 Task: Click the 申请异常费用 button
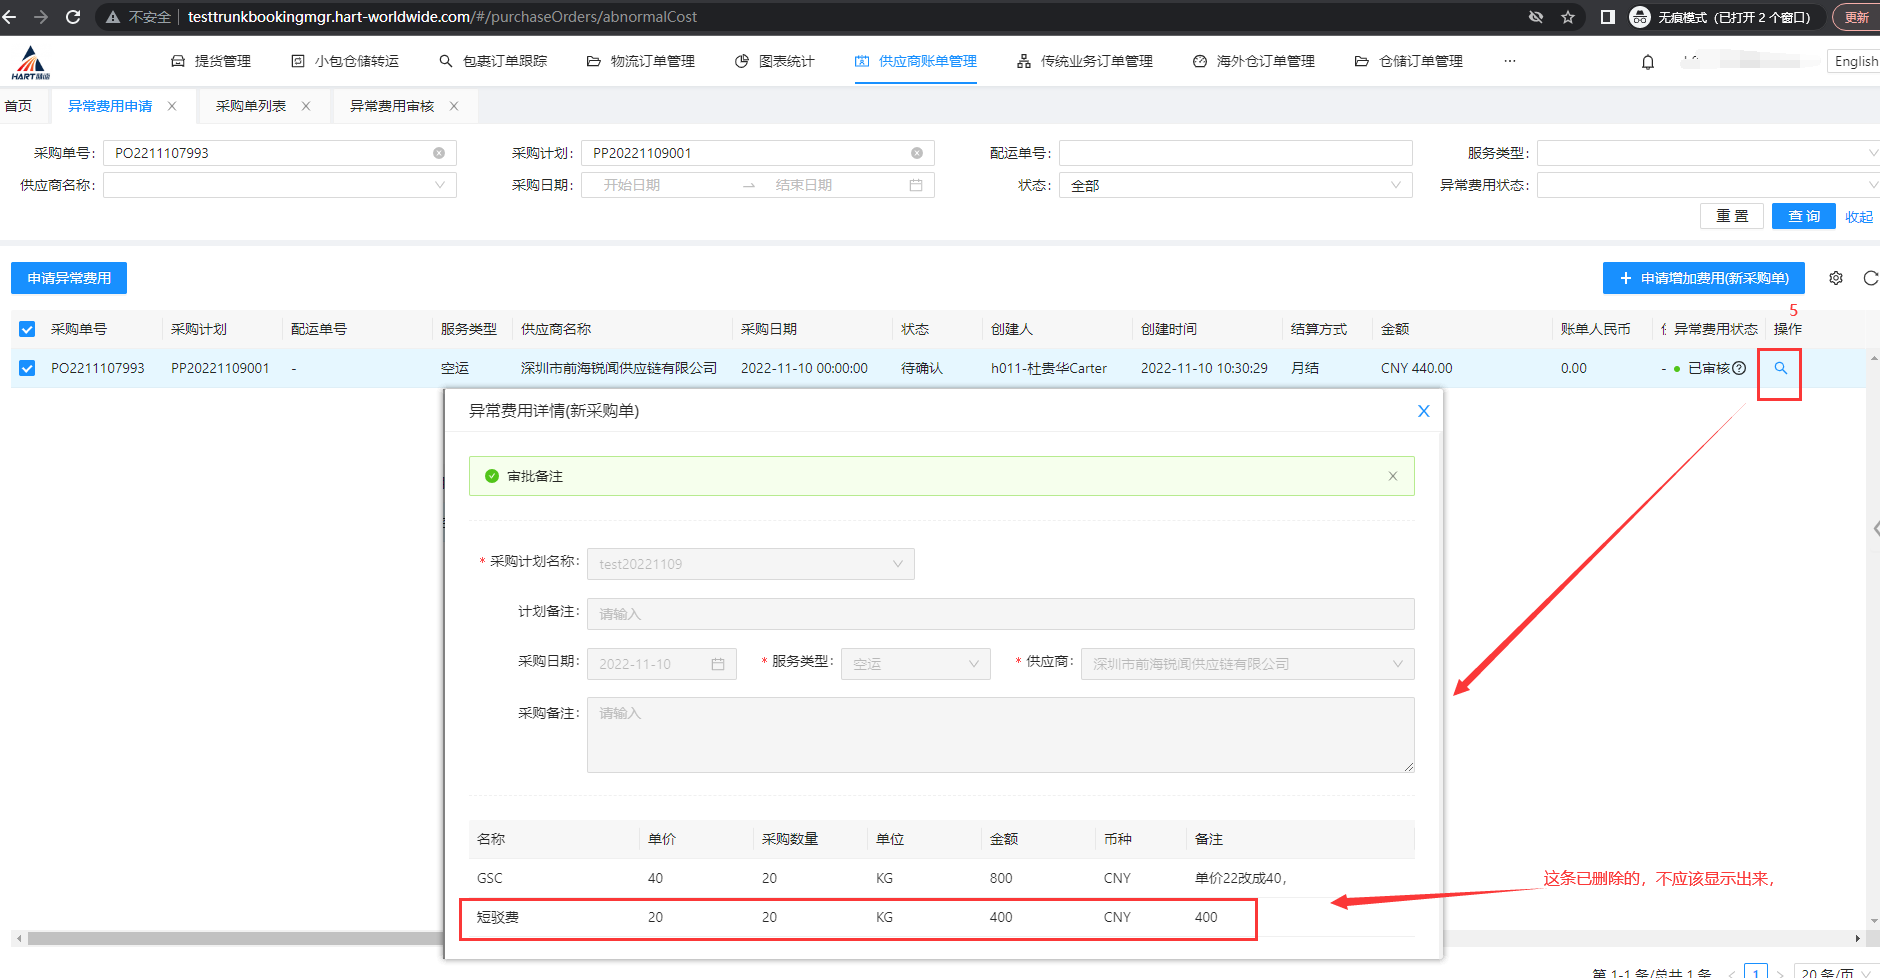click(69, 278)
